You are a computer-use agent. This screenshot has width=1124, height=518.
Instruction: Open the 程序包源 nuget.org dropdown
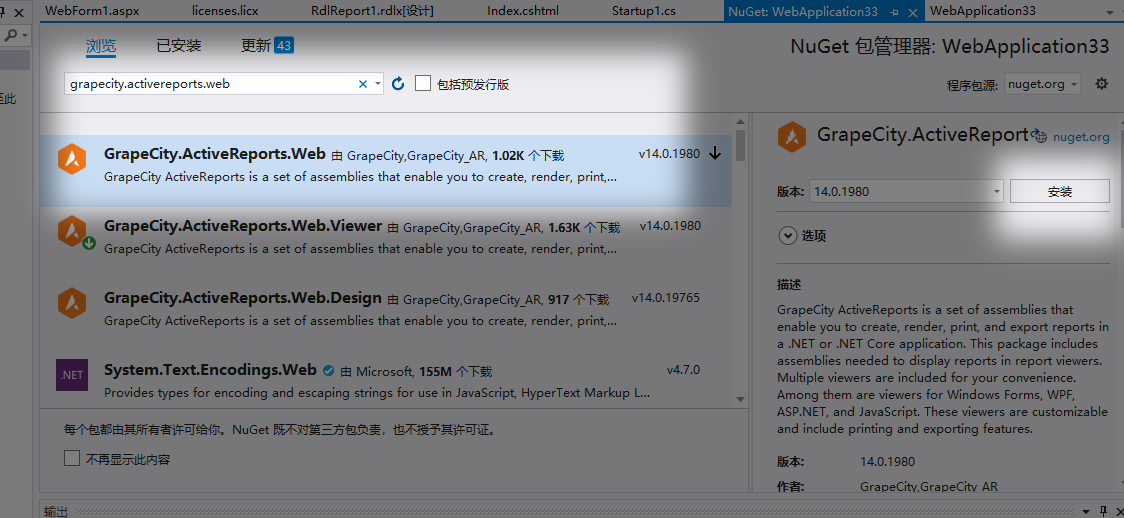click(x=1043, y=84)
